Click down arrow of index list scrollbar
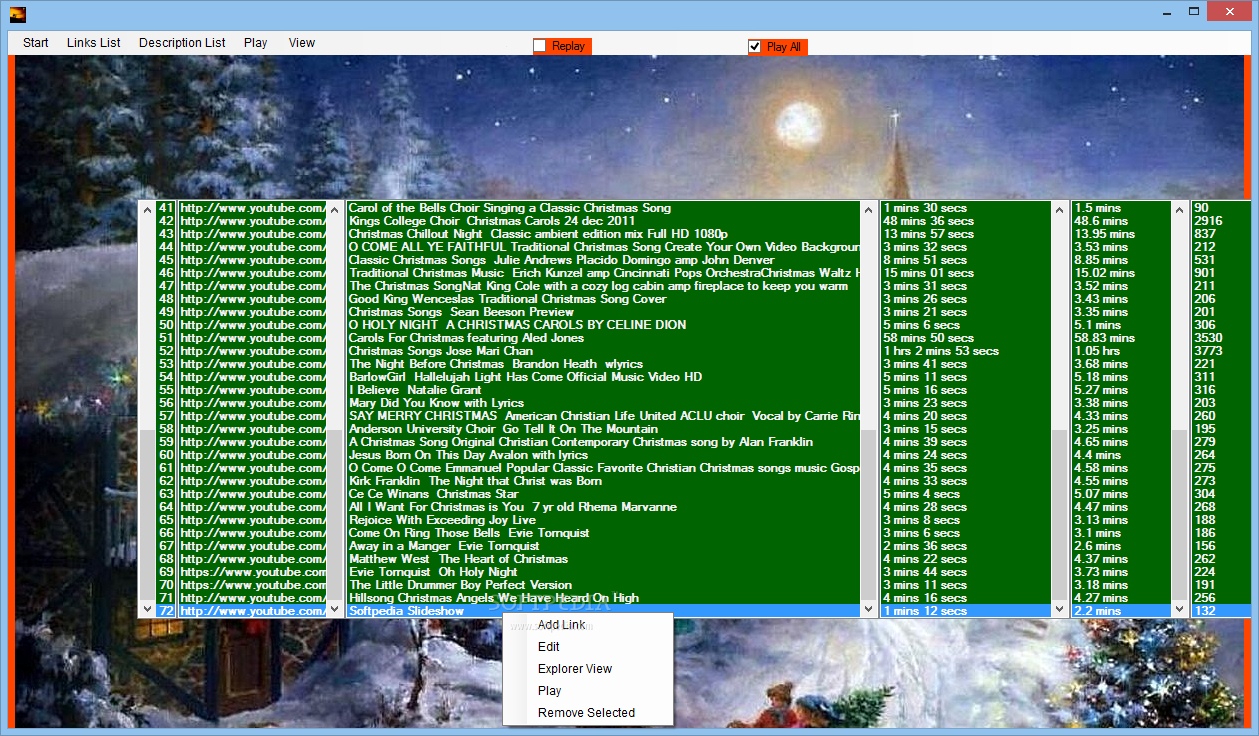The width and height of the screenshot is (1259, 736). click(148, 608)
